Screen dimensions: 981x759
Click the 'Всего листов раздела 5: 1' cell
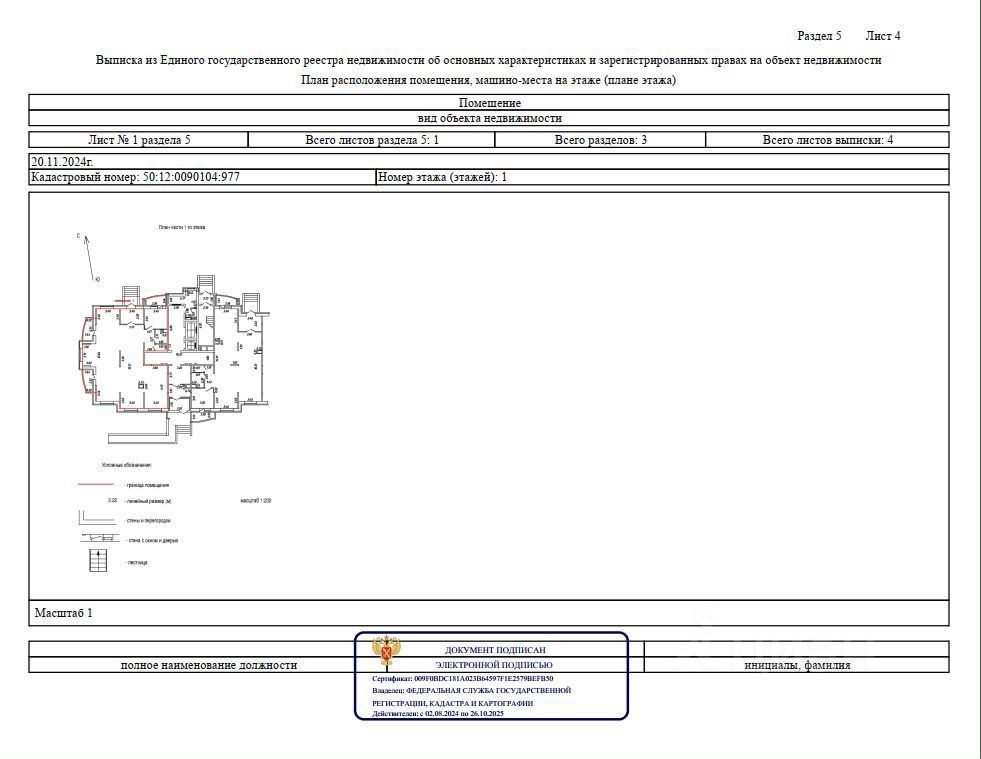(372, 140)
